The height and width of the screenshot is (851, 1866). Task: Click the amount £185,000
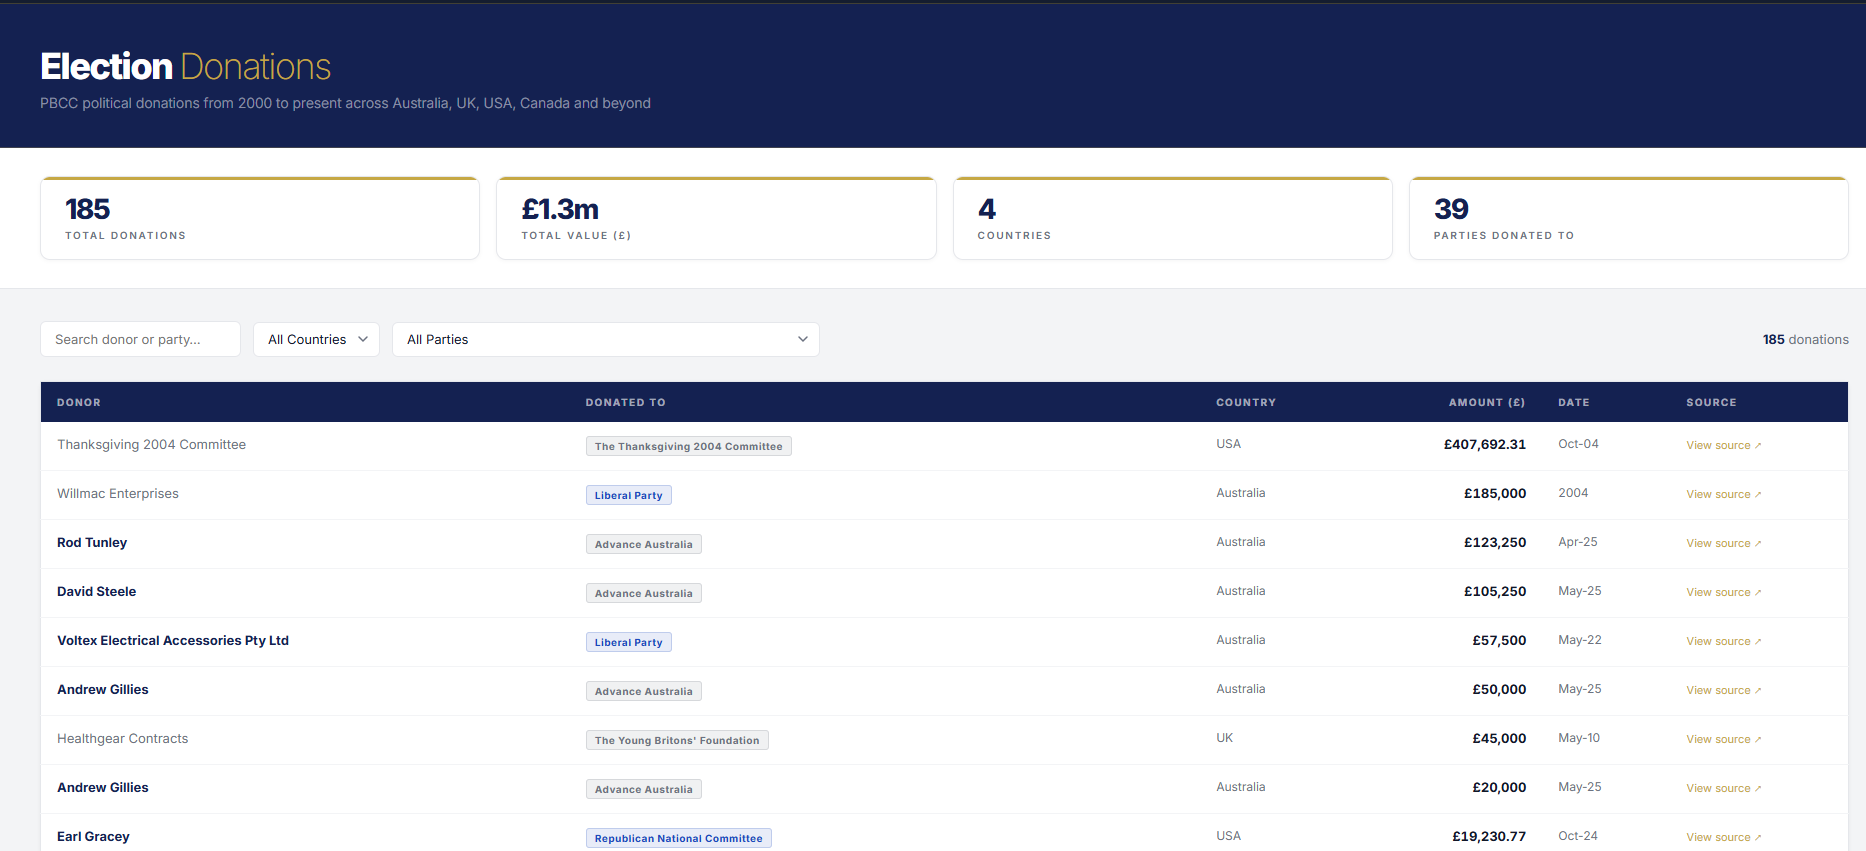(1495, 493)
